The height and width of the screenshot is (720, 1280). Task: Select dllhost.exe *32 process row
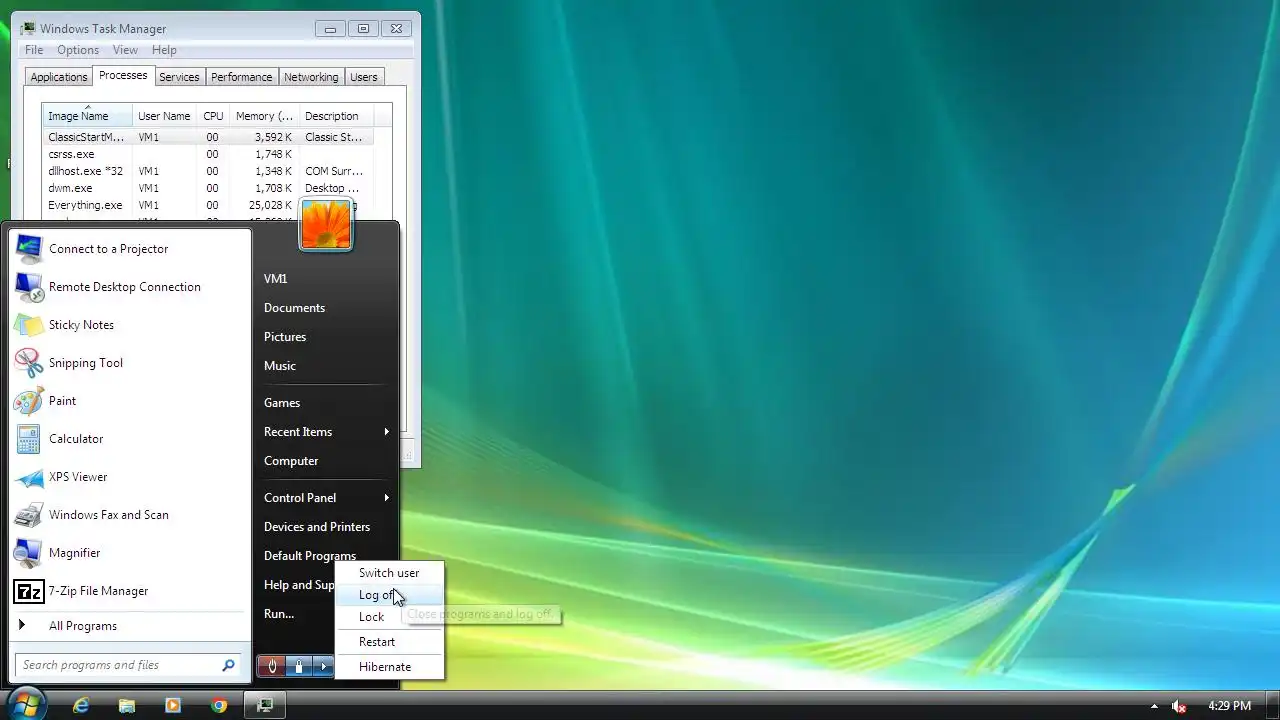[x=208, y=171]
